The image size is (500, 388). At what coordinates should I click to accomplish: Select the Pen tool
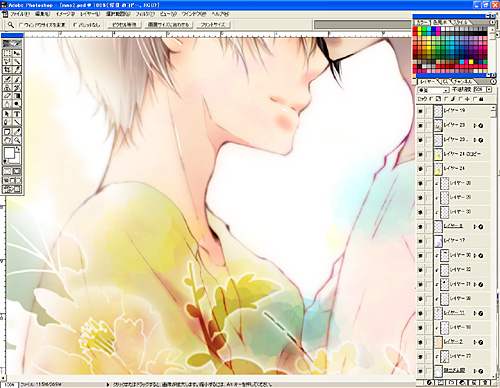(x=7, y=122)
